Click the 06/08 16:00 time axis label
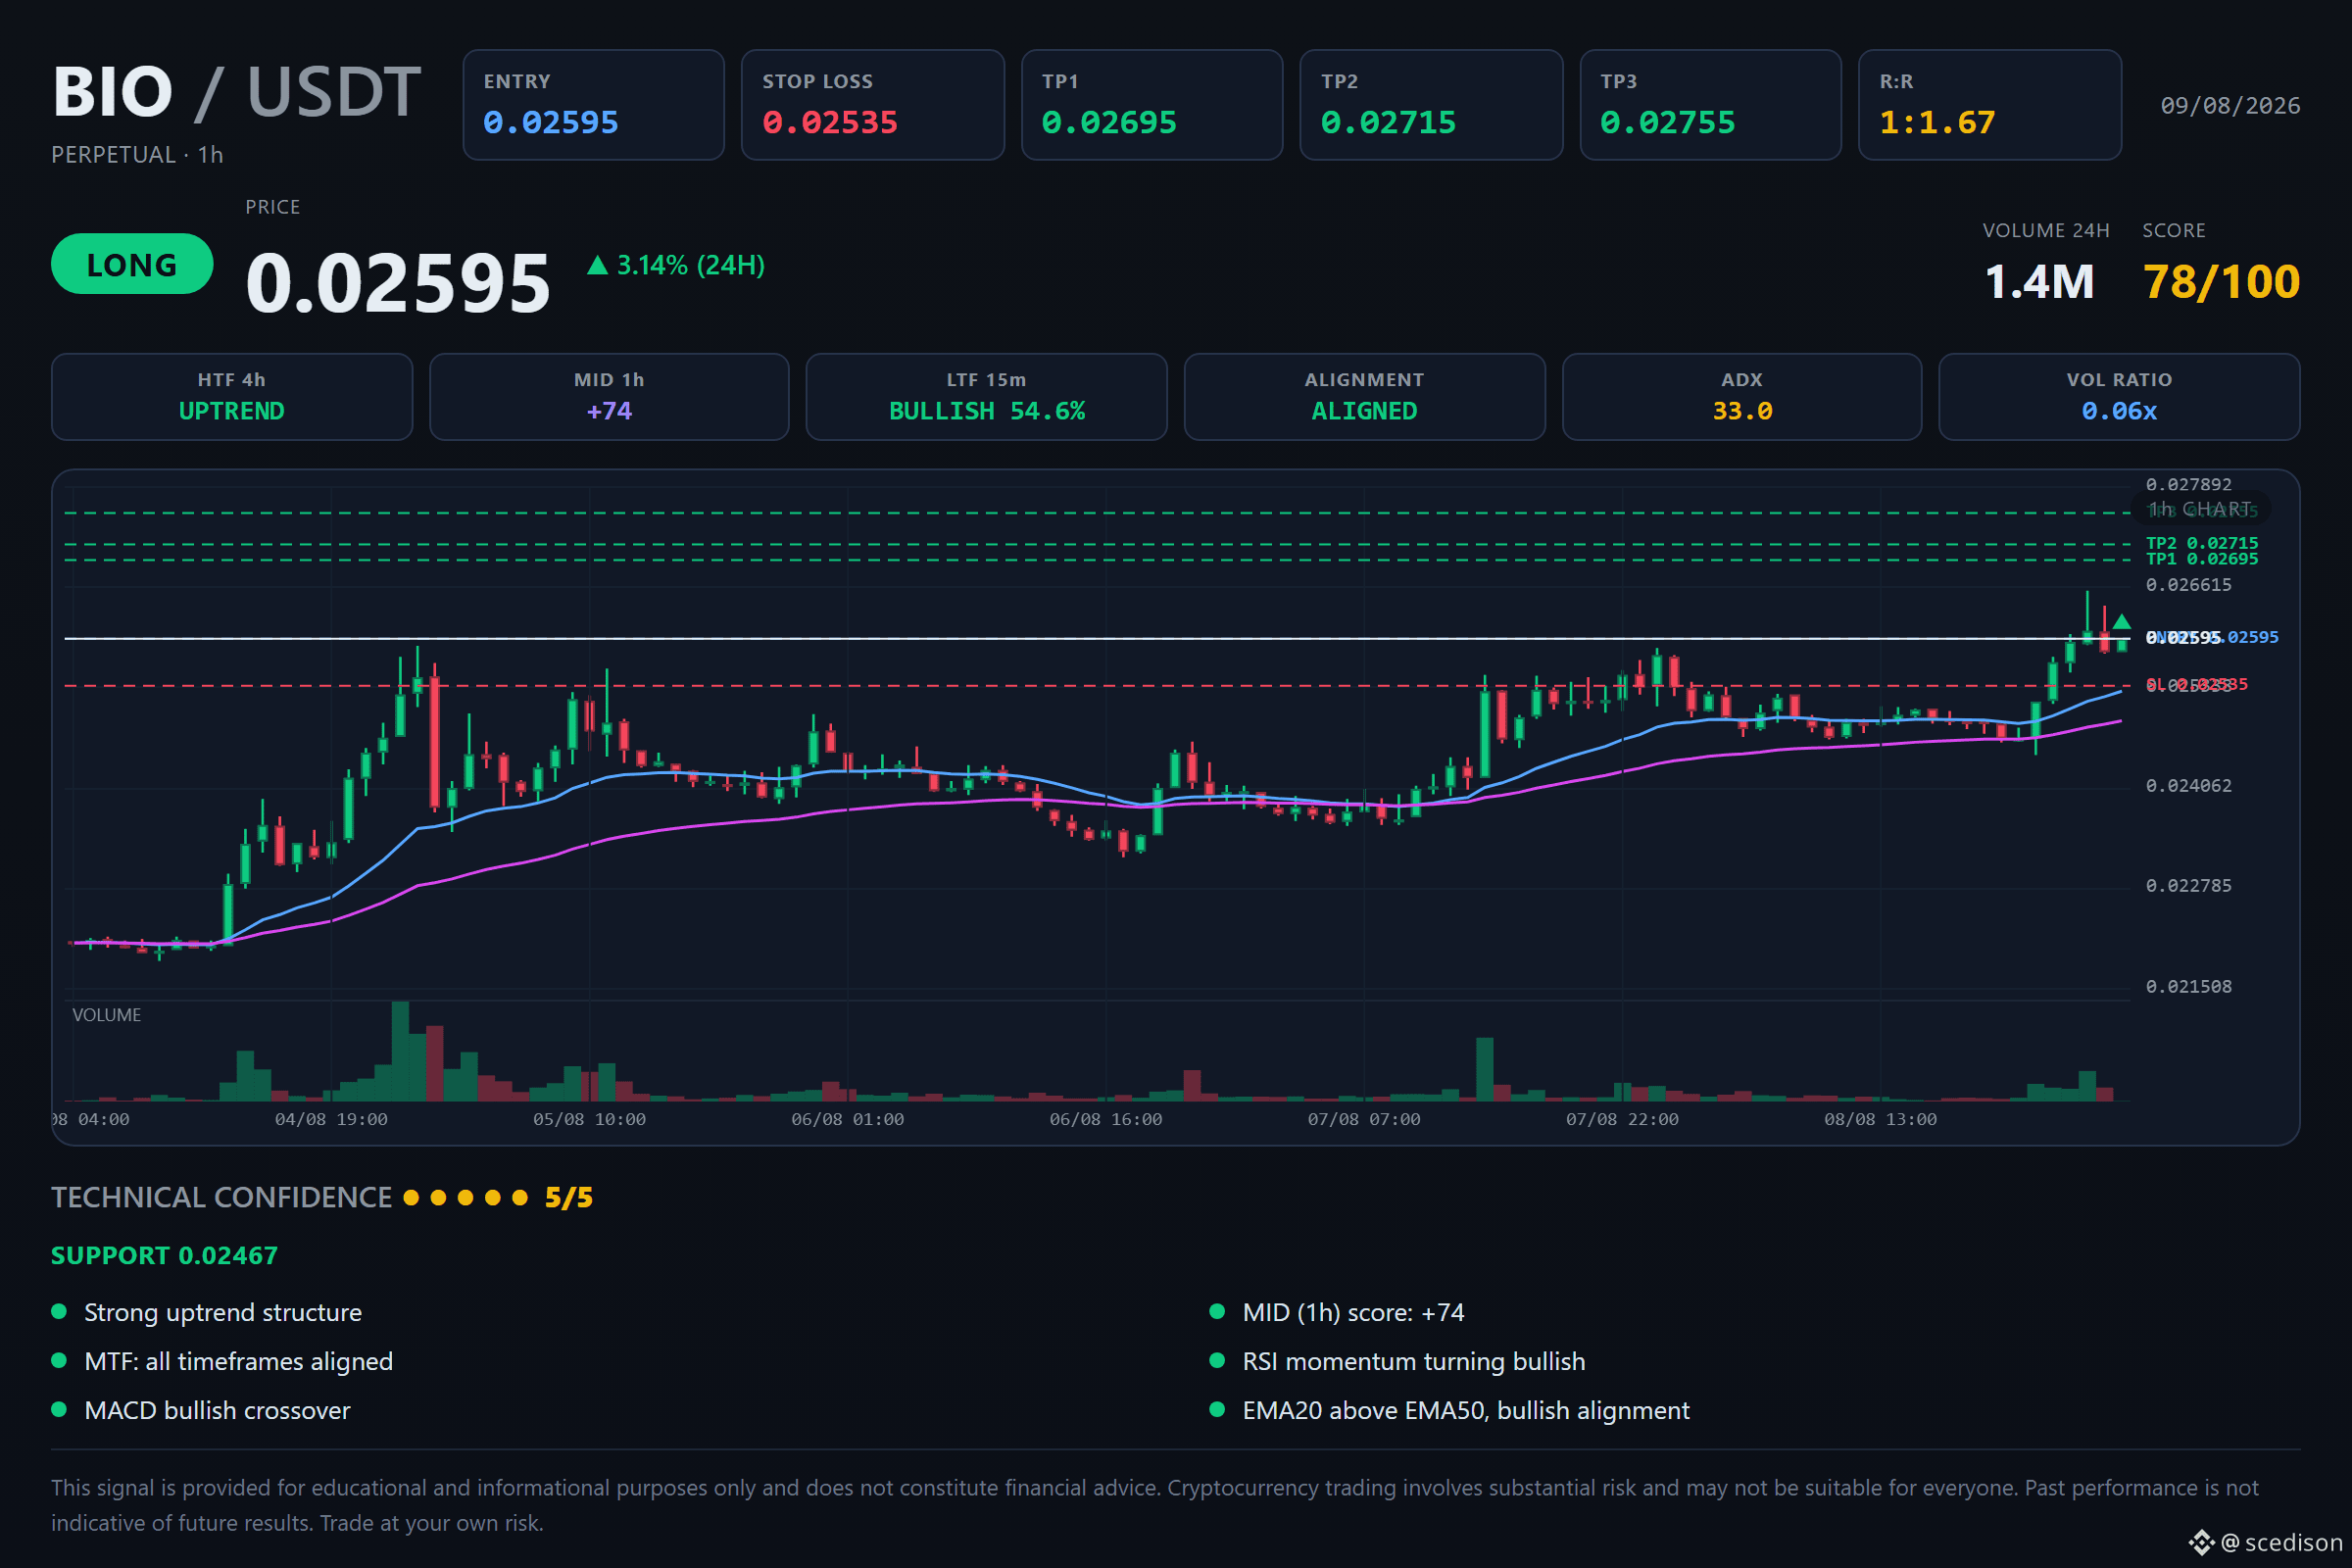The image size is (2352, 1568). (x=1105, y=1120)
